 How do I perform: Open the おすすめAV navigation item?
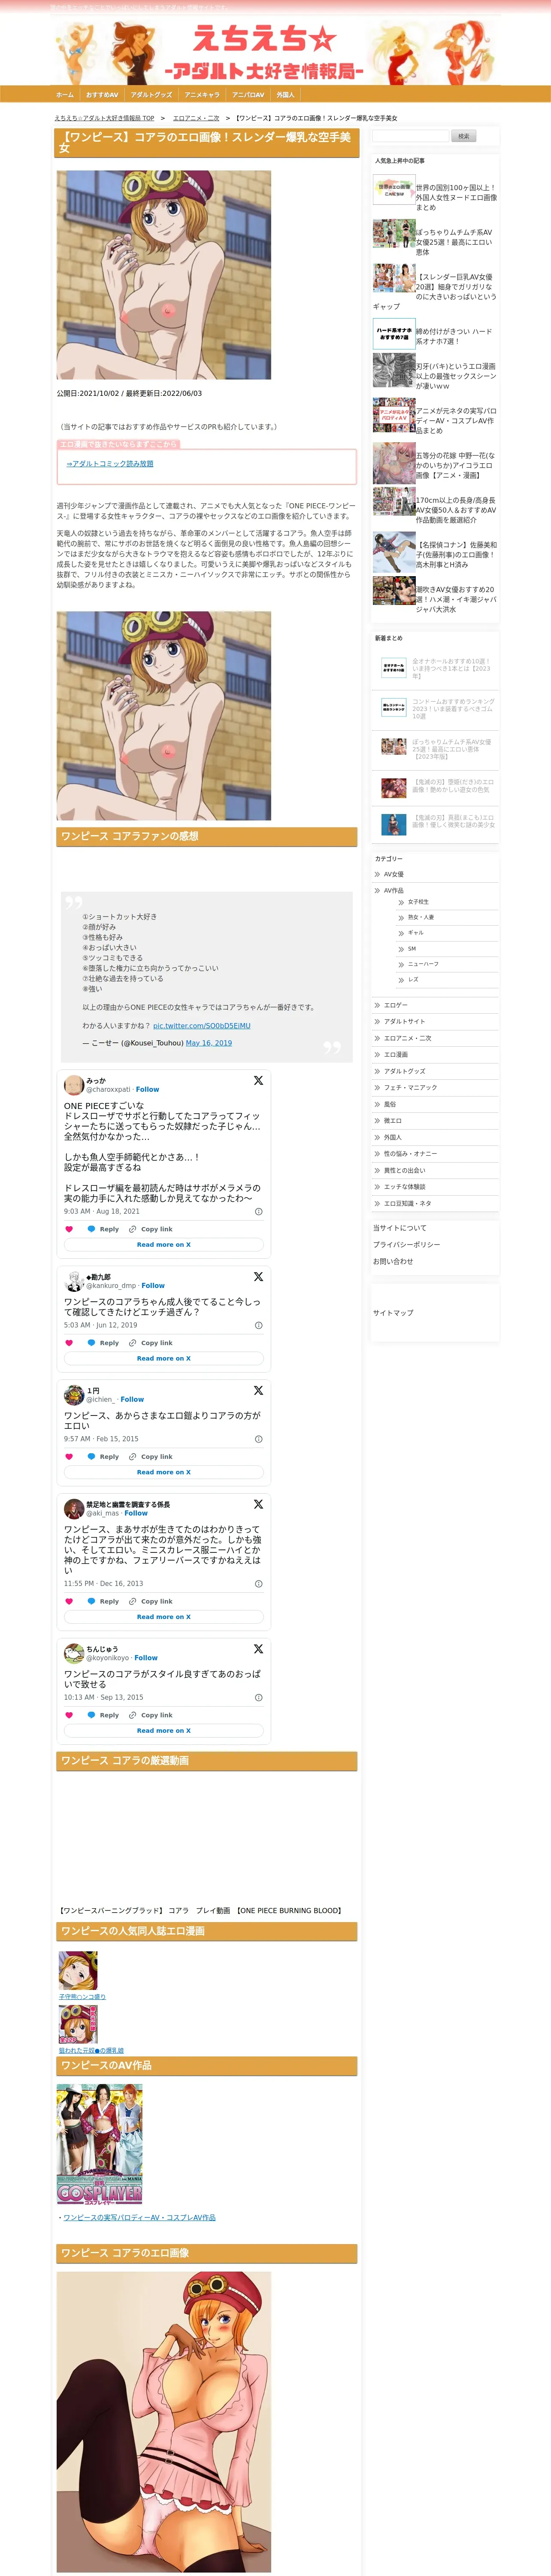coord(102,95)
